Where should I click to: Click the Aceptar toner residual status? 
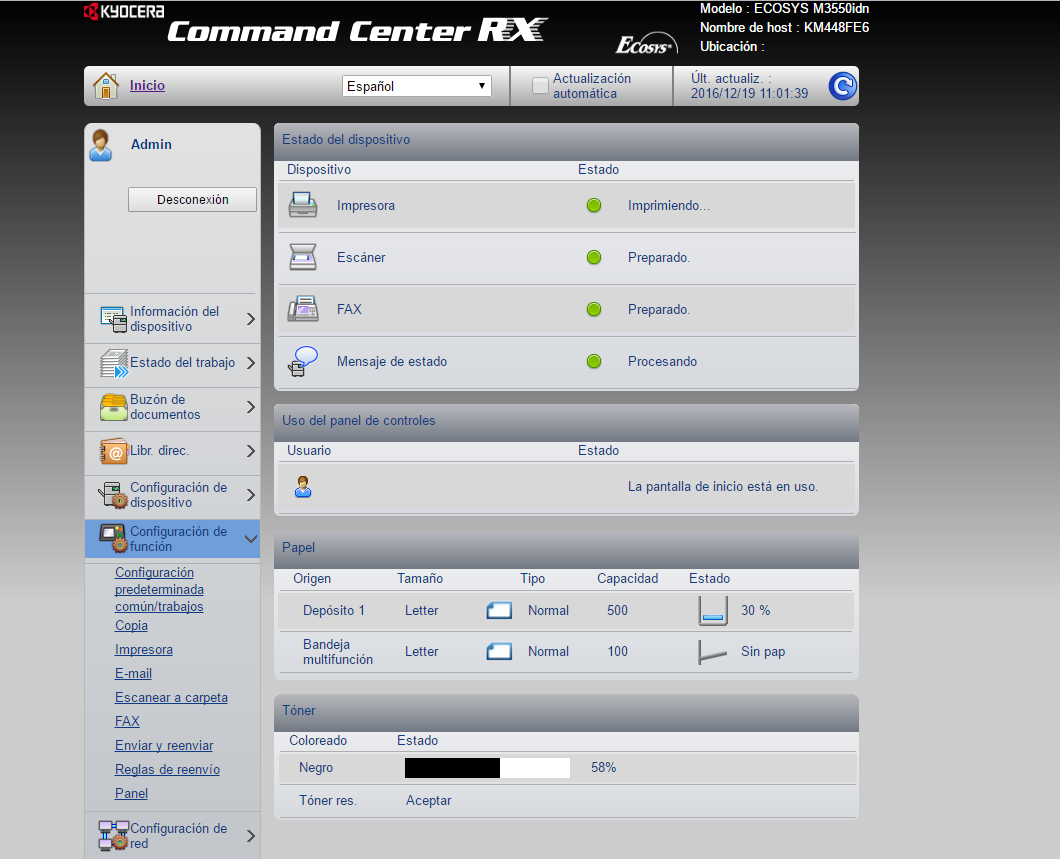[x=429, y=801]
